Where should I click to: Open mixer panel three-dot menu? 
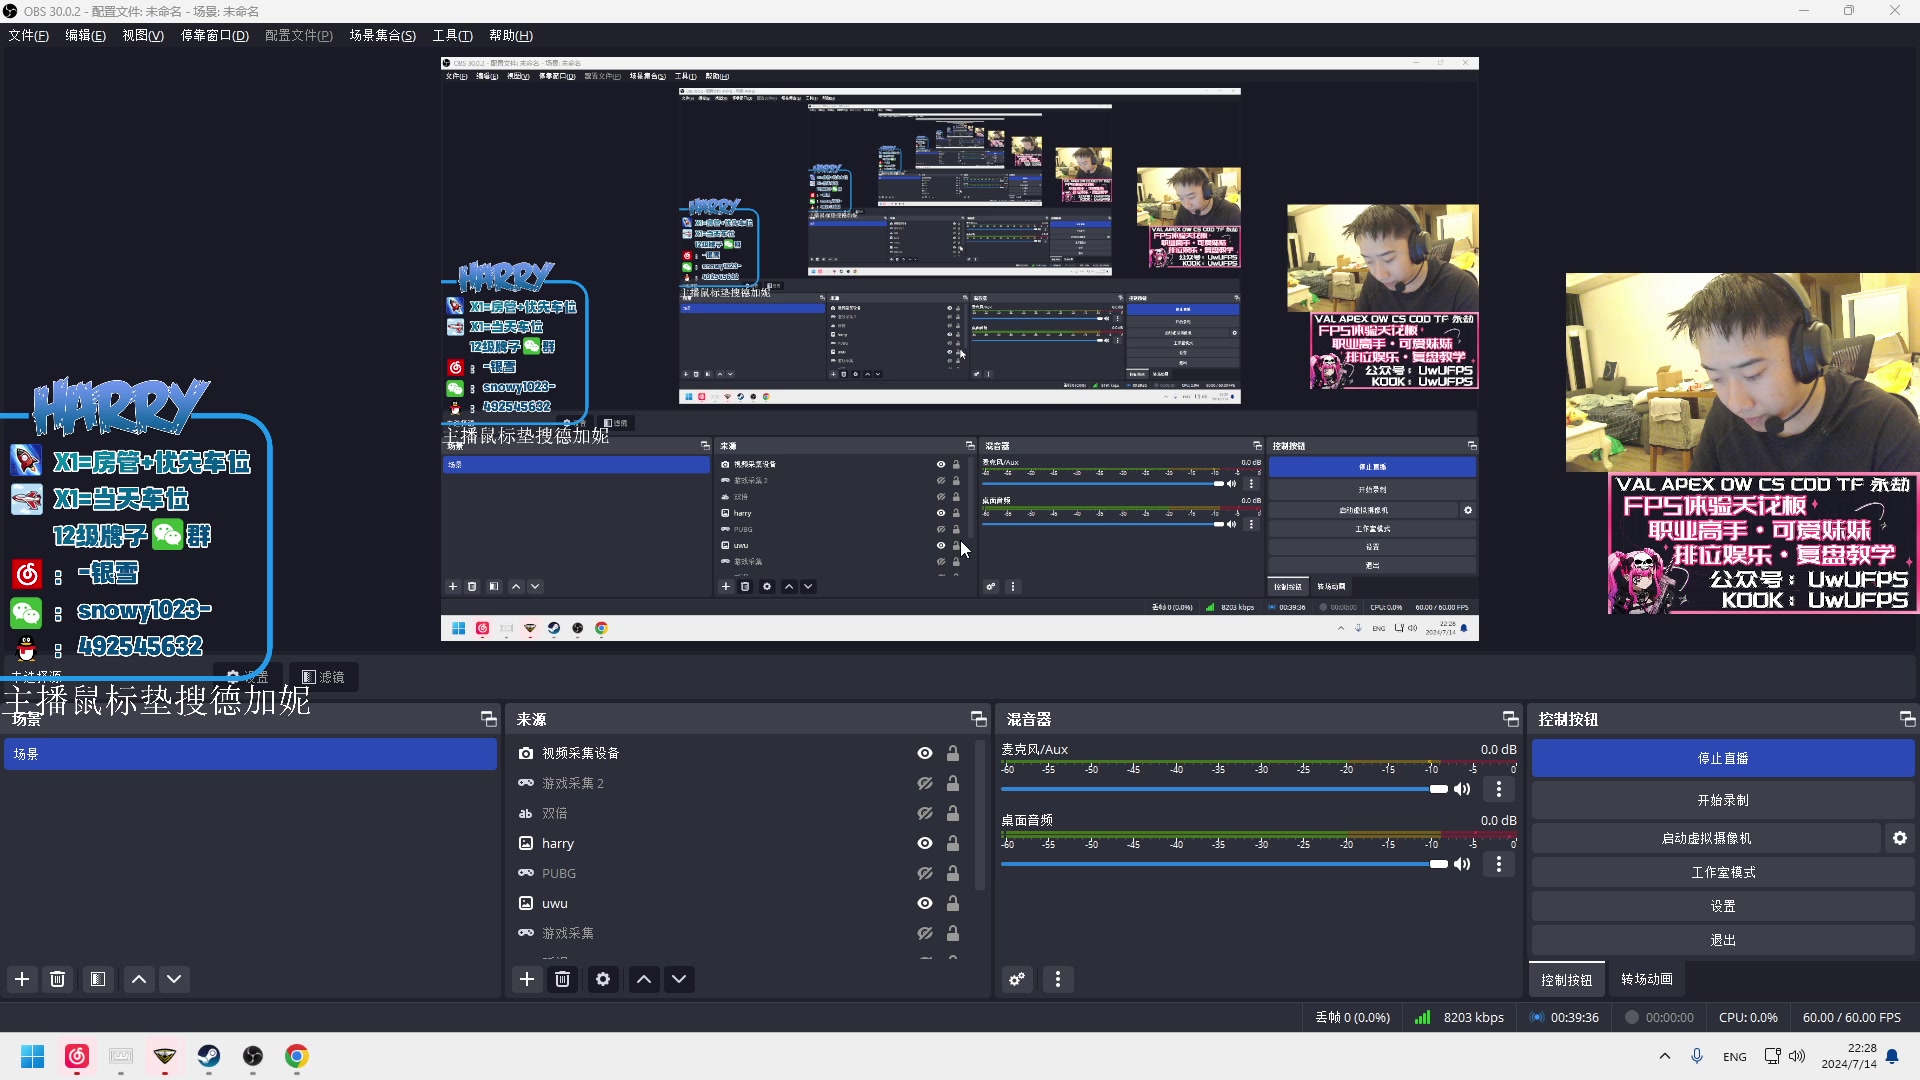point(1058,979)
